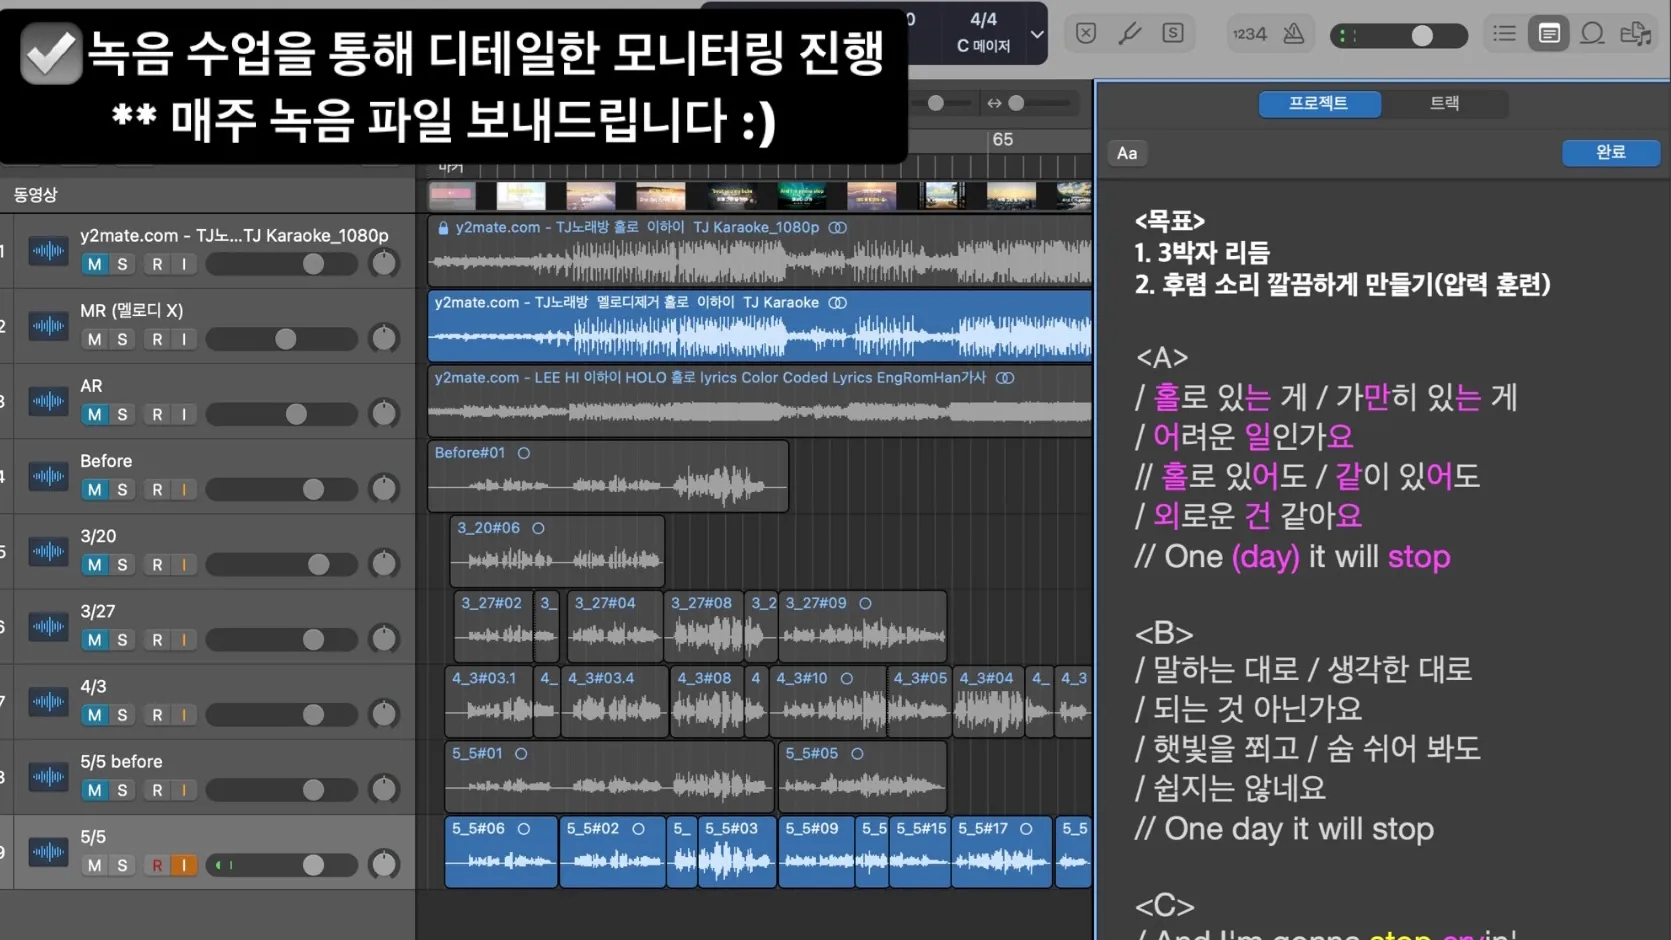Click the boxed S icon in the control bar
Viewport: 1671px width, 940px height.
coord(1171,34)
